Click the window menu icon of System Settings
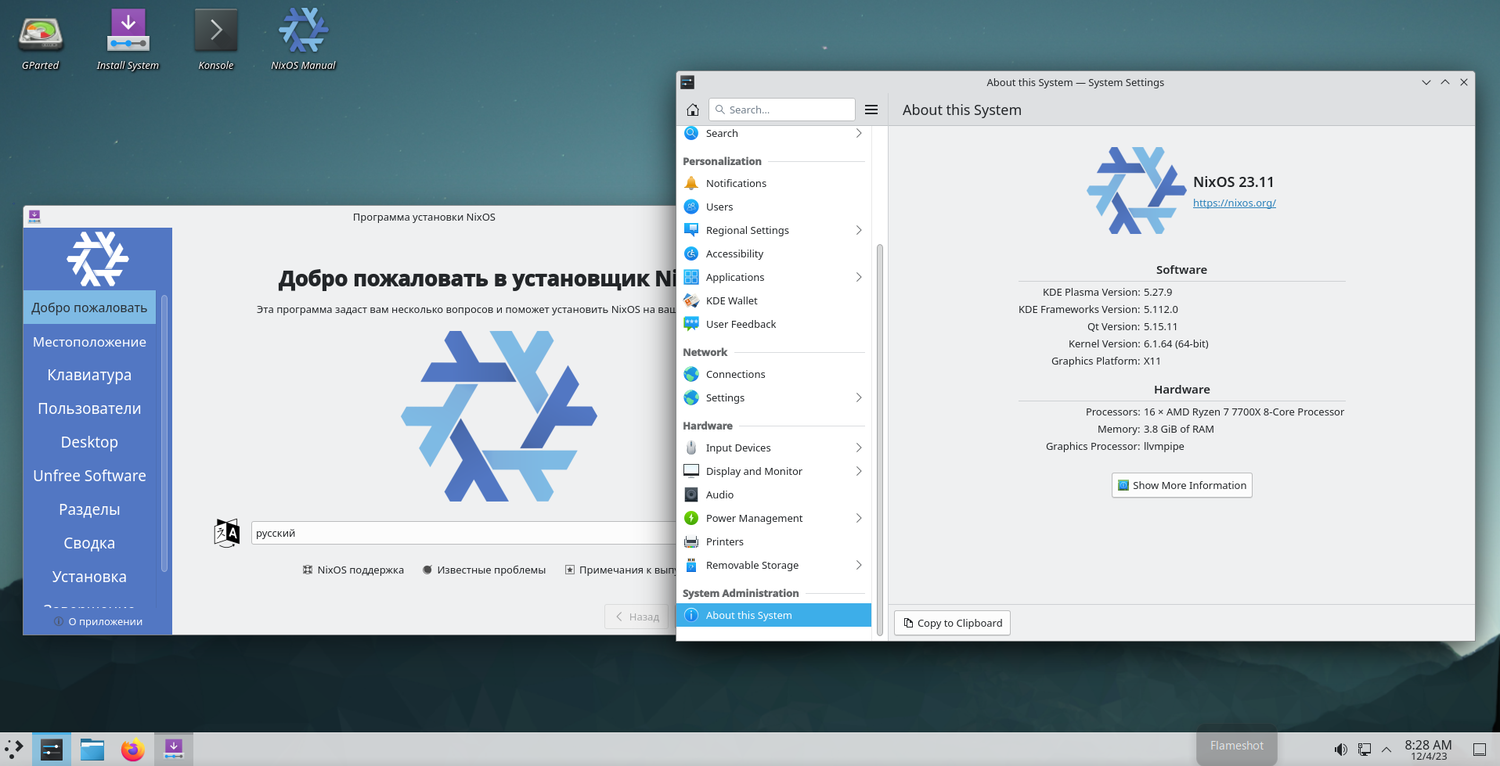The height and width of the screenshot is (766, 1500). (687, 82)
